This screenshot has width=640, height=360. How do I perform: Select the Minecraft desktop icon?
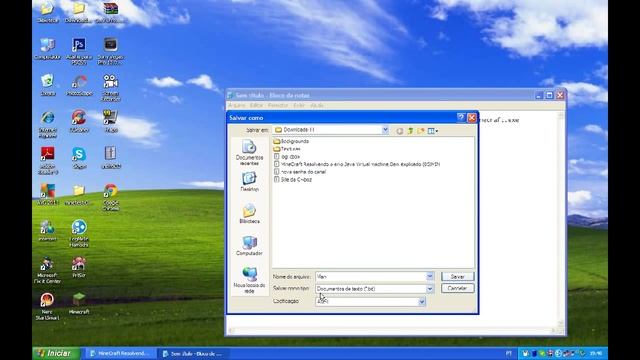pos(79,303)
